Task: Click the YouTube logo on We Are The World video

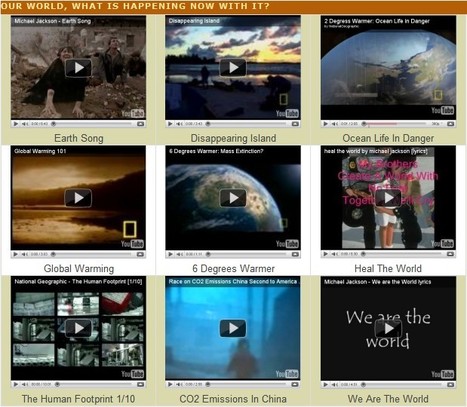Action: 443,374
